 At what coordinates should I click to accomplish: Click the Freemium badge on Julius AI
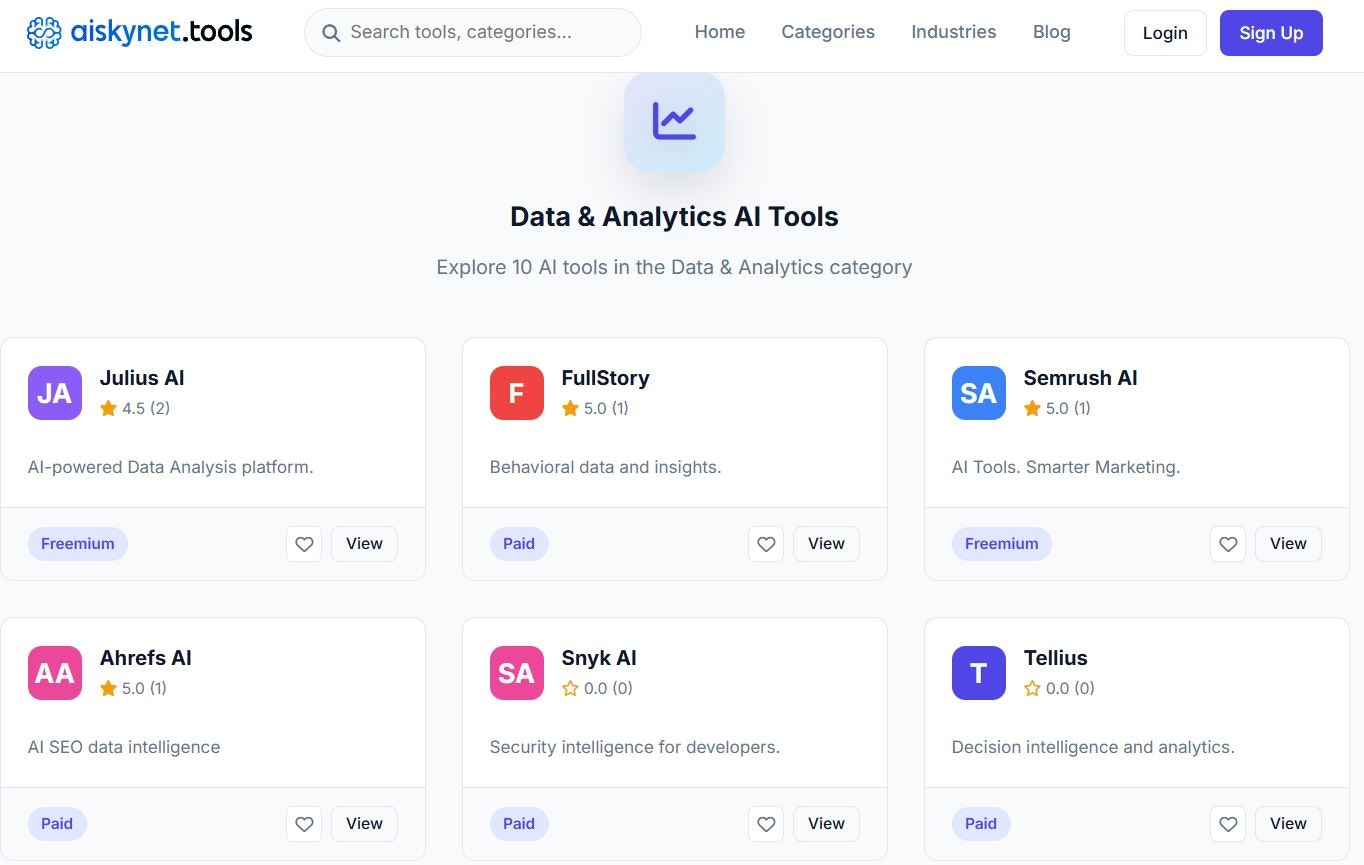point(77,543)
